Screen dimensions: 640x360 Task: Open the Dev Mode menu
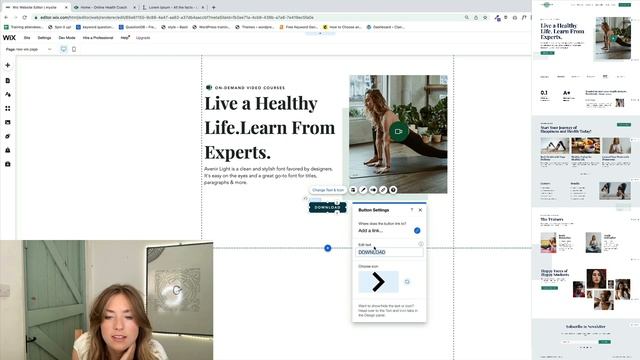(x=67, y=38)
